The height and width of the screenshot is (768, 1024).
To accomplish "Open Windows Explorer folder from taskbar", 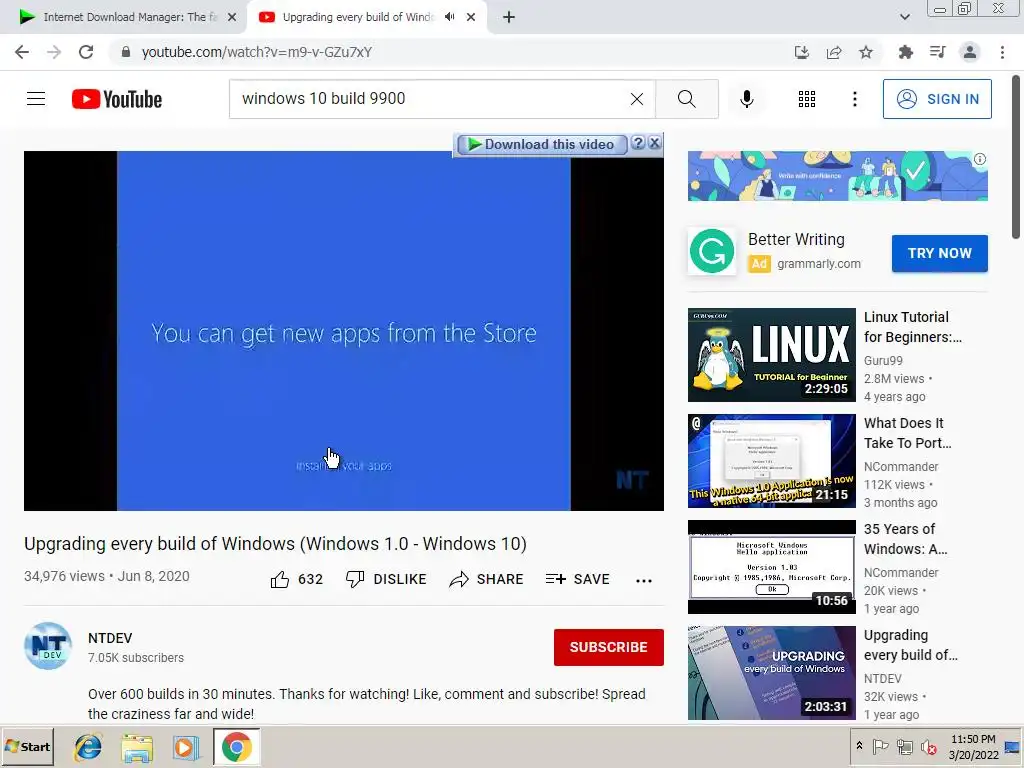I will click(x=137, y=747).
